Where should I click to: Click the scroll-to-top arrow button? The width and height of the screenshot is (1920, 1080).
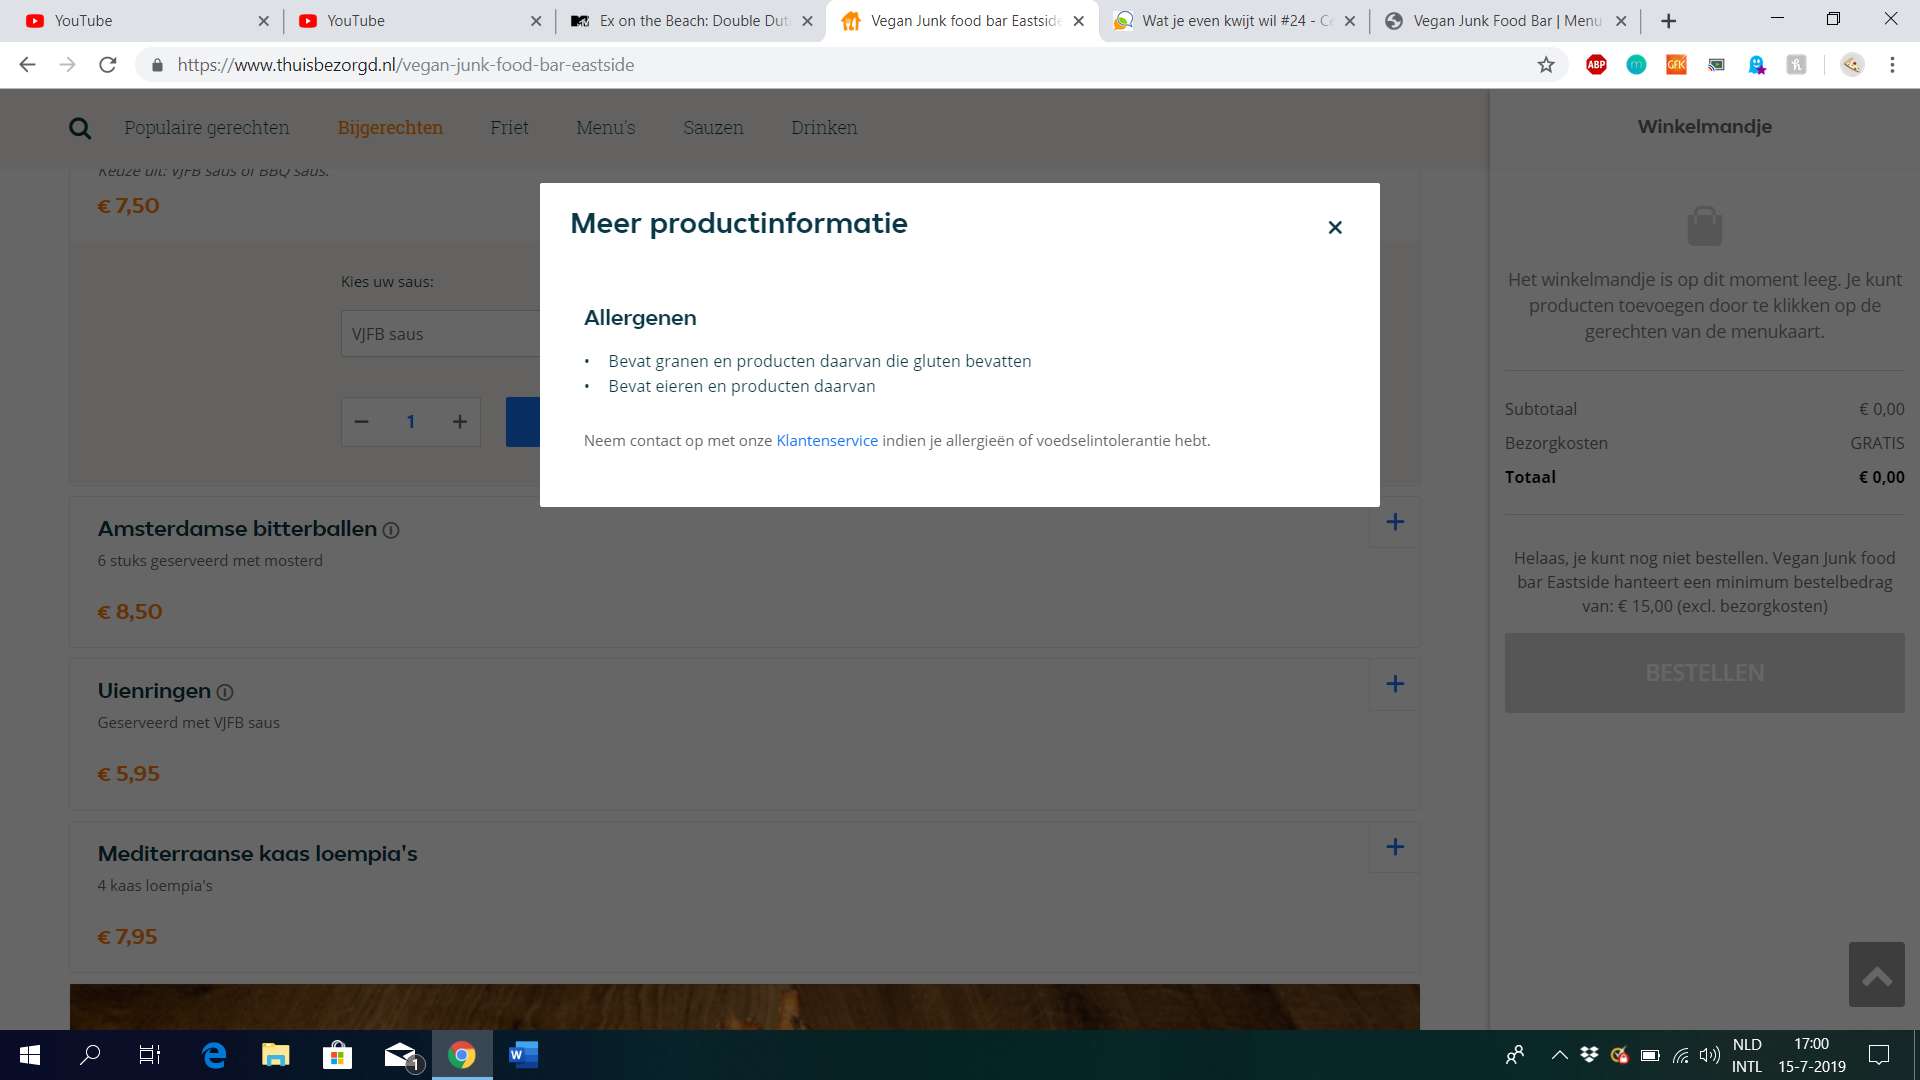tap(1876, 975)
